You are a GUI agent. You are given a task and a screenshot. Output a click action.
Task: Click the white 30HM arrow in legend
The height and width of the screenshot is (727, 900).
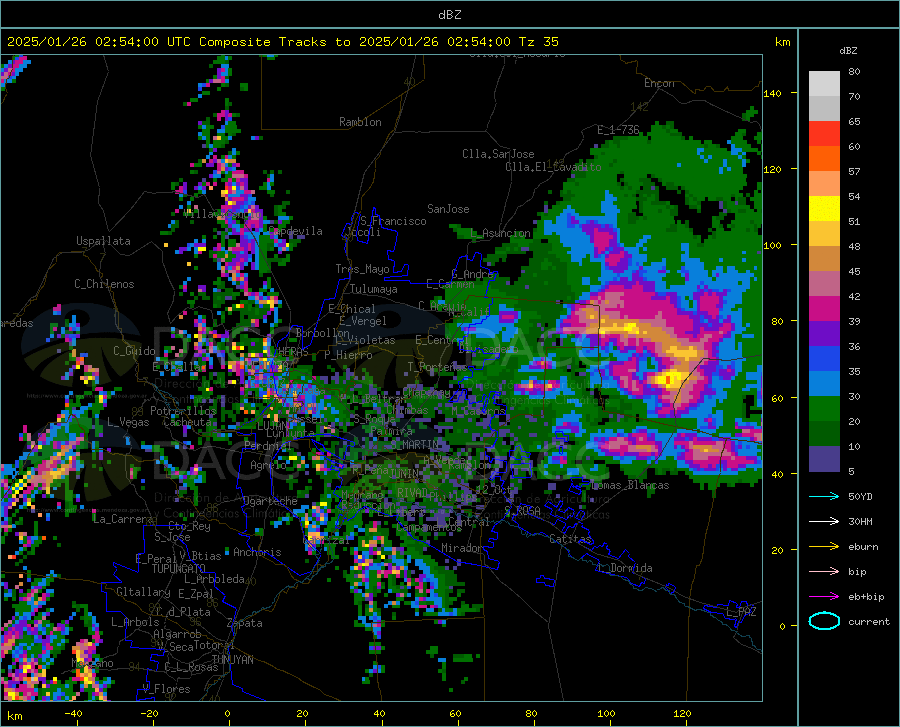pyautogui.click(x=824, y=522)
